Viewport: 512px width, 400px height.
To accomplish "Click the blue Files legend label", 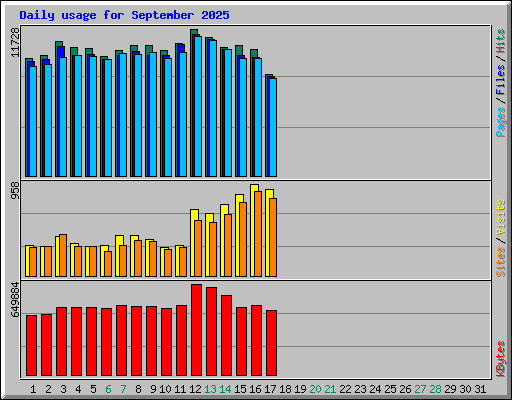I will [500, 79].
